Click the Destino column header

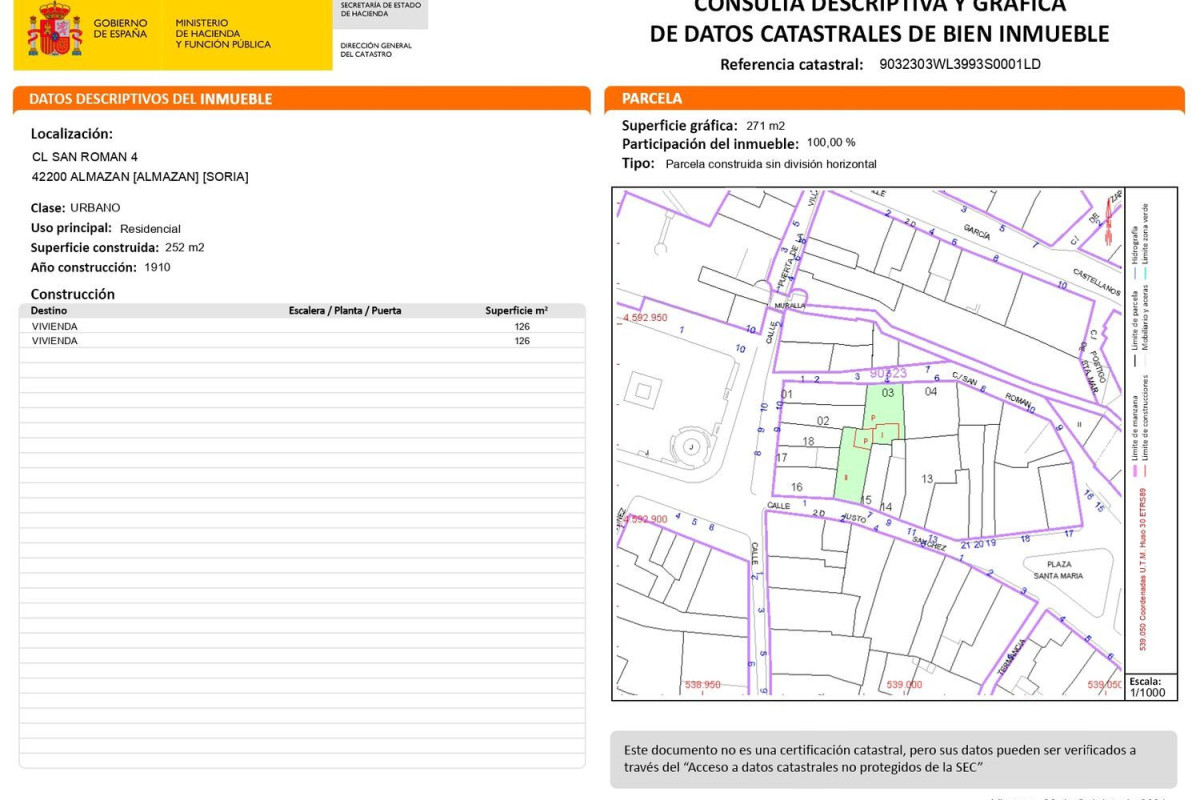[49, 311]
